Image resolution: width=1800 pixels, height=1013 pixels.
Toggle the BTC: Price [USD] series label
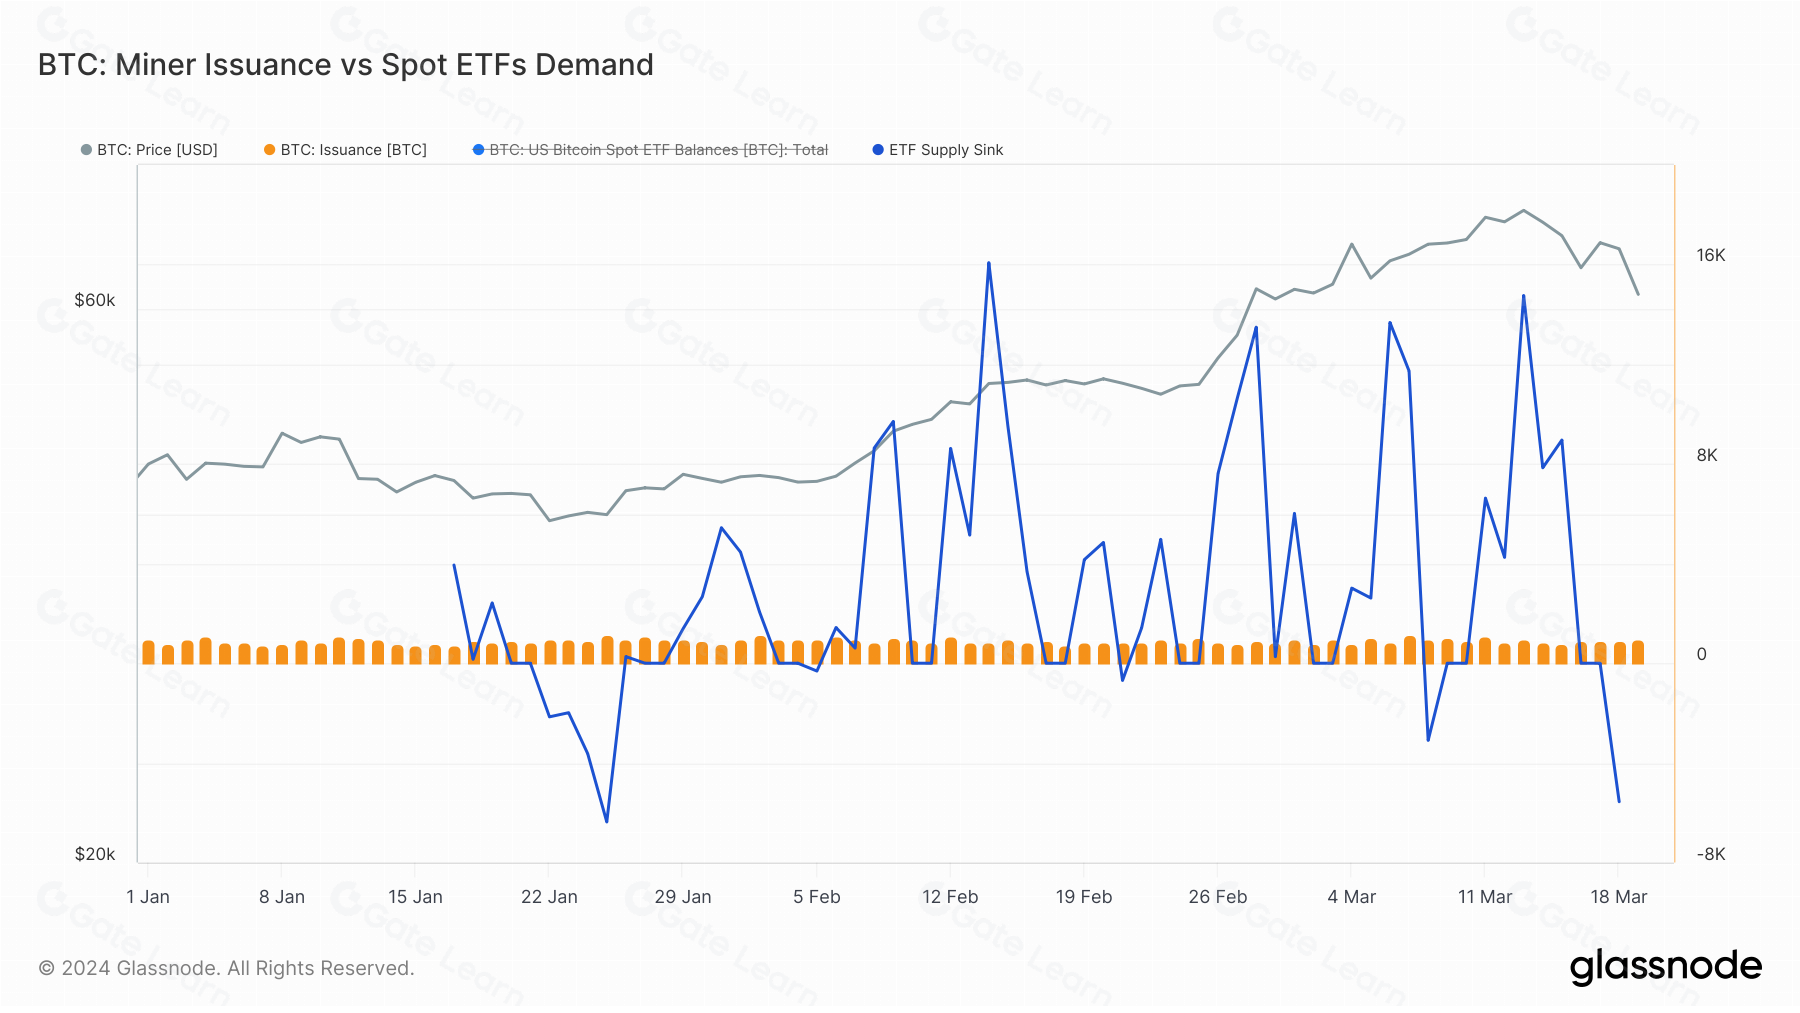(157, 150)
